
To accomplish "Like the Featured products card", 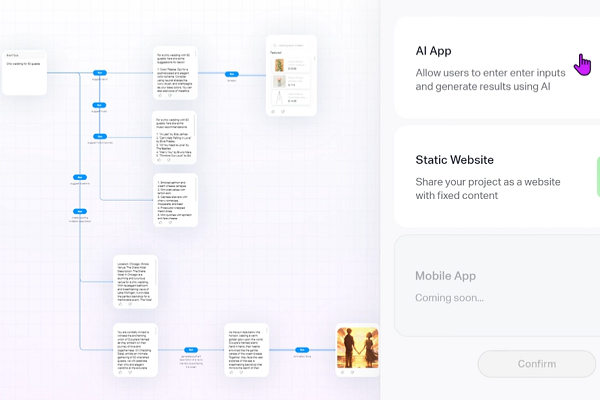I will (273, 111).
